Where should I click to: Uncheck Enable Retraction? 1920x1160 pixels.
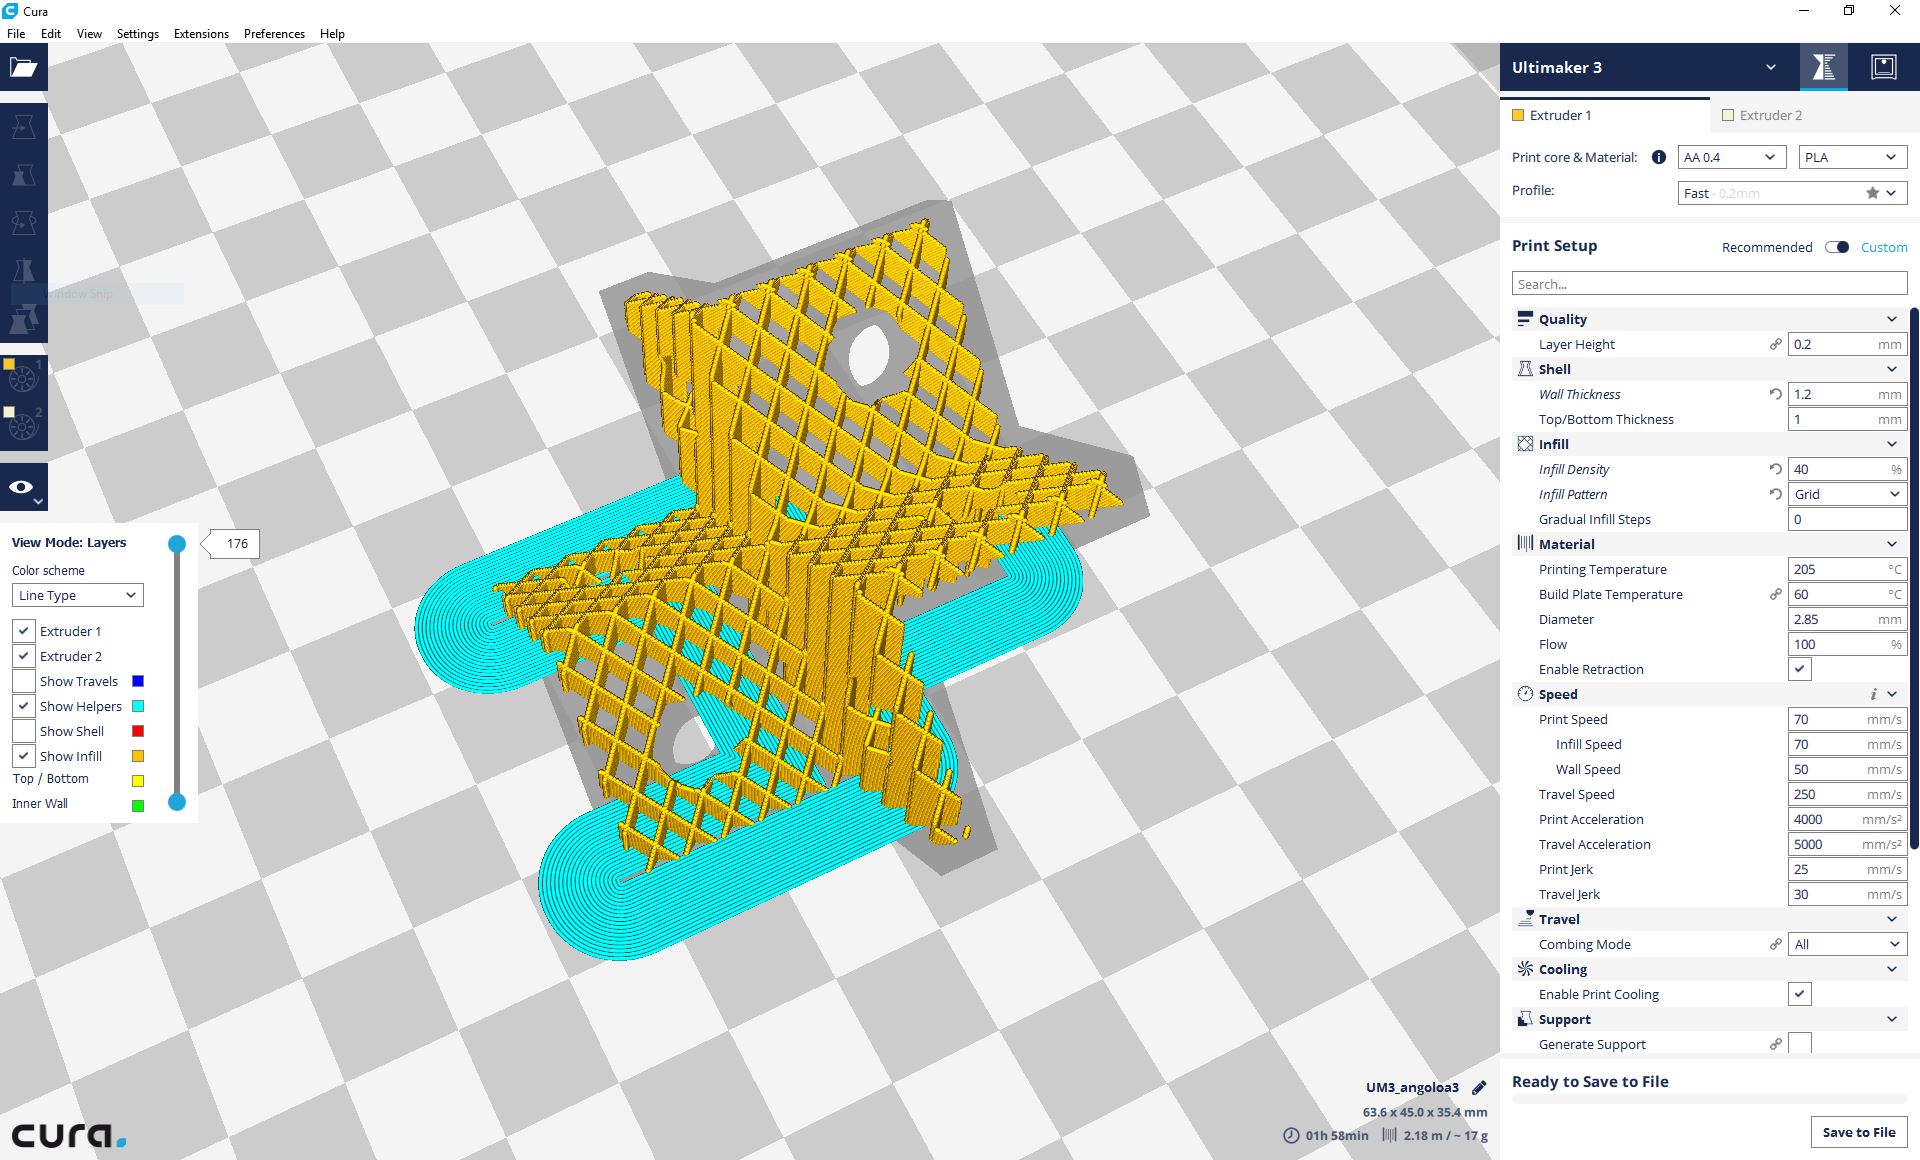click(1800, 669)
